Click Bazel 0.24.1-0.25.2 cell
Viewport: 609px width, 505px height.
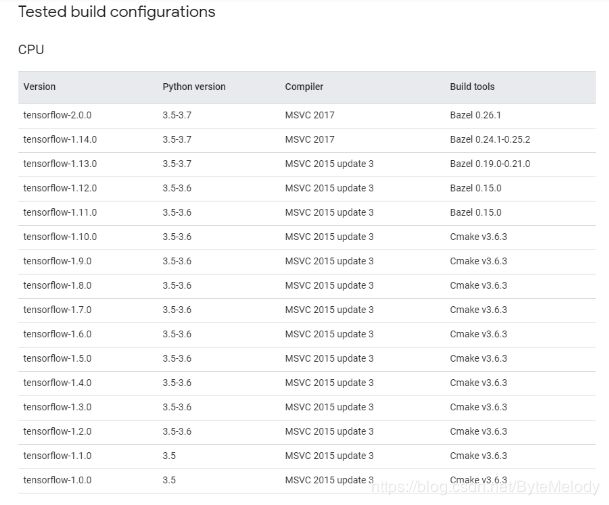click(x=490, y=139)
